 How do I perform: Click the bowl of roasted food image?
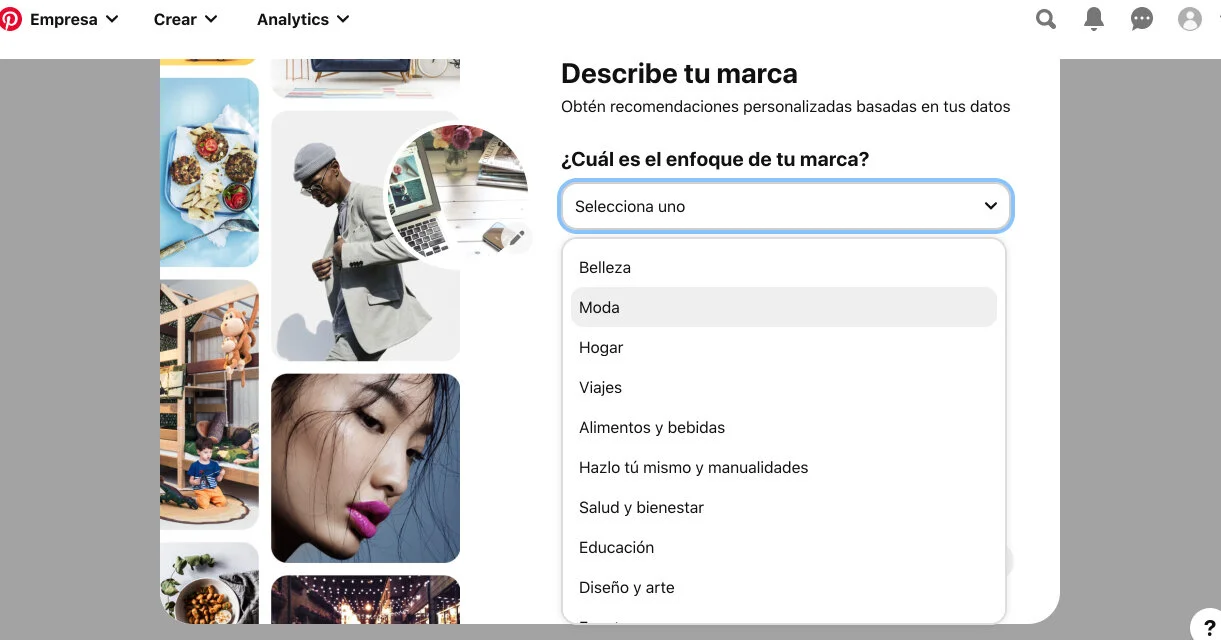(209, 583)
